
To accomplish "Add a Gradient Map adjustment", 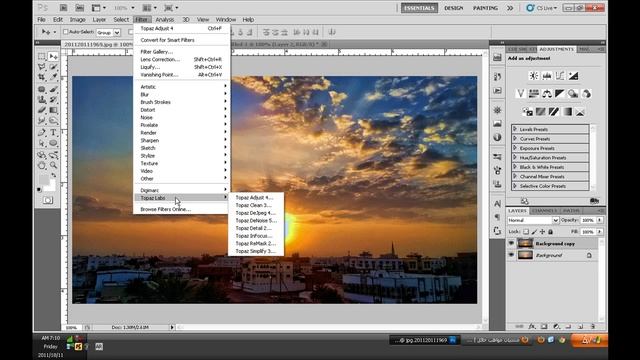I will tap(567, 112).
